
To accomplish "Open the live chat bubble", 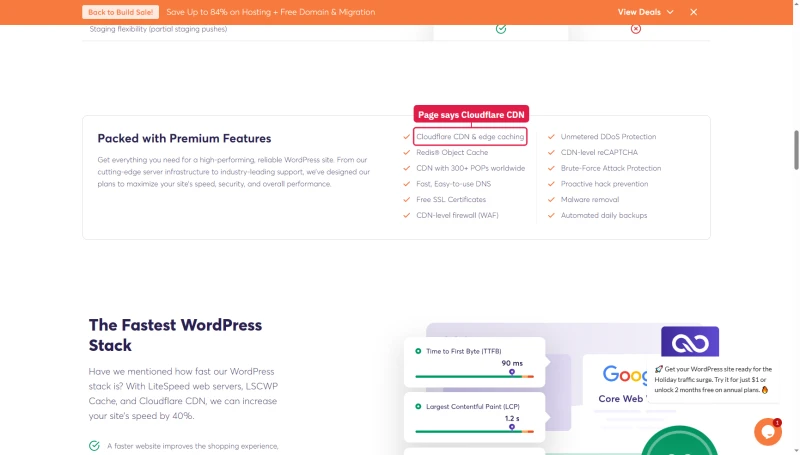I will 768,432.
